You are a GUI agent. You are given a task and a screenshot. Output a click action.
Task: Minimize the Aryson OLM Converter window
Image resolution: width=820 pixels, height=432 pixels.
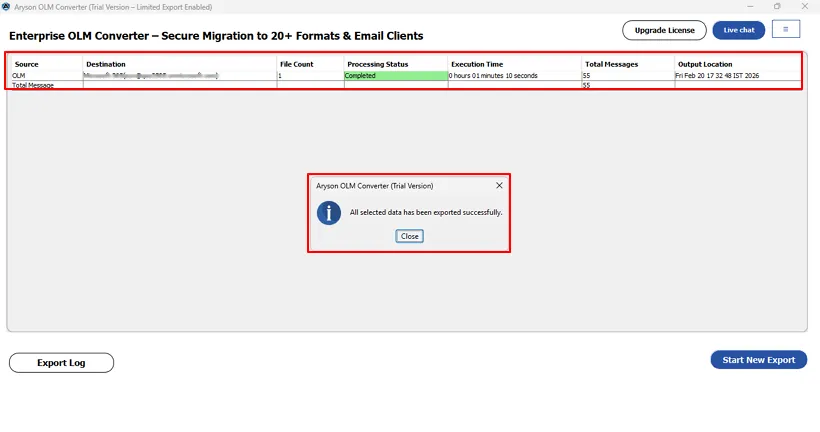point(749,7)
